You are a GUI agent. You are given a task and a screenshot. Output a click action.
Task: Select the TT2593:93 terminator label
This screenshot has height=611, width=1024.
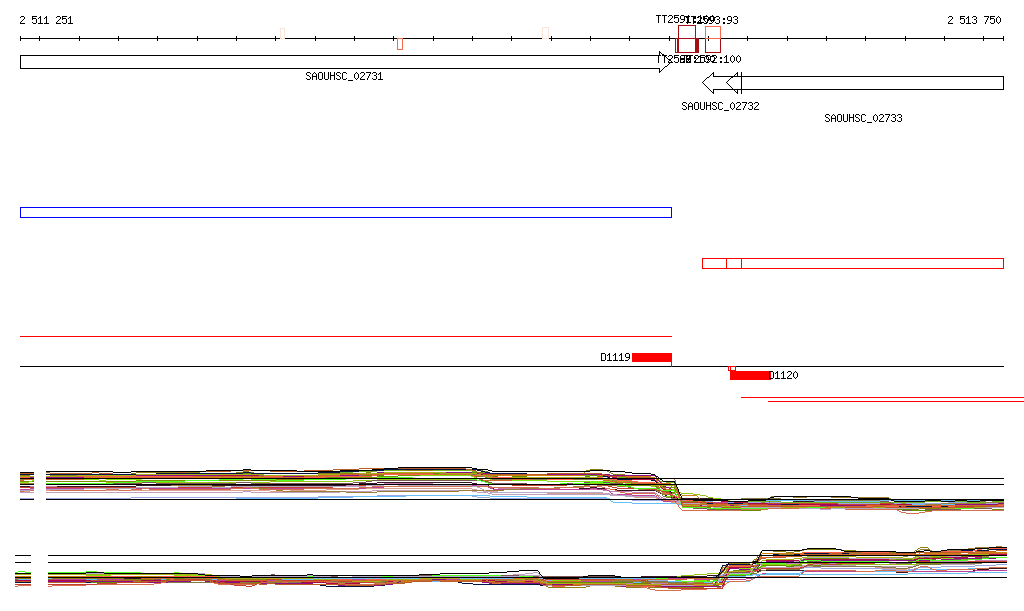[714, 20]
